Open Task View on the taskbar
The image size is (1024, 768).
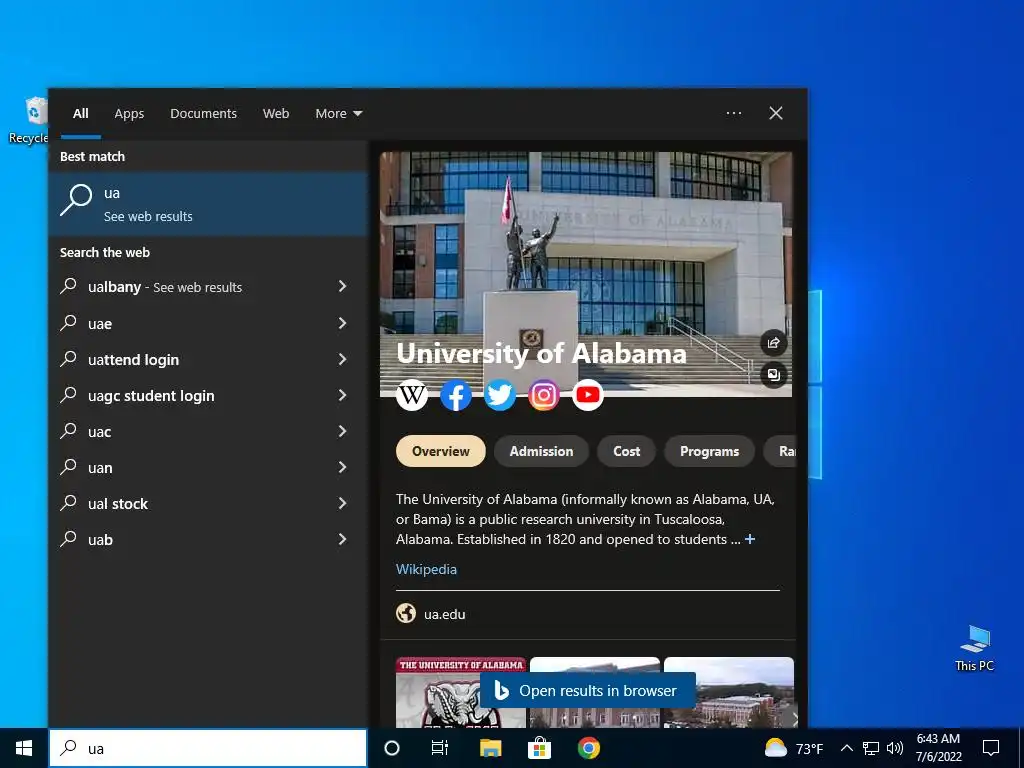tap(440, 748)
